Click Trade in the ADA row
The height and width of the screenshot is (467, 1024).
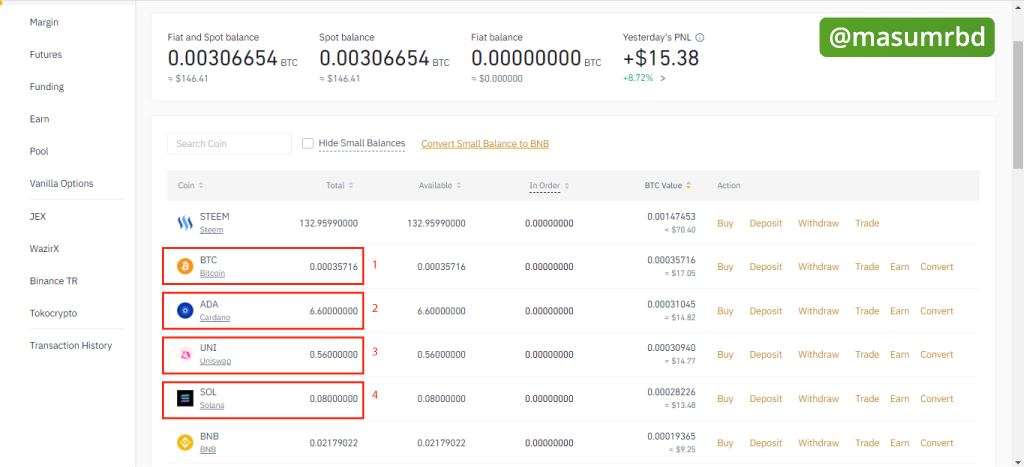click(867, 311)
